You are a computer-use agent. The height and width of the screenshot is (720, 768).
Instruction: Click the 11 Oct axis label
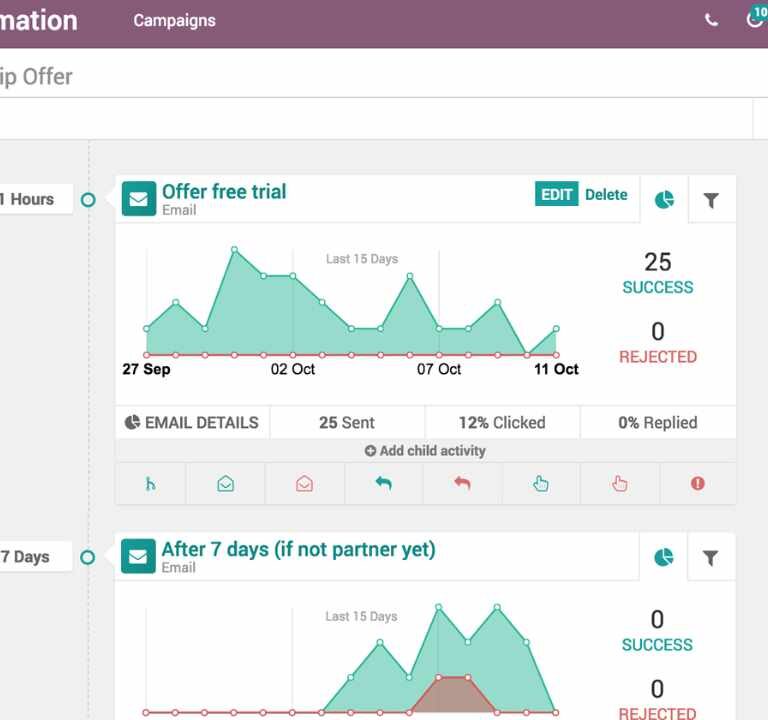point(556,369)
